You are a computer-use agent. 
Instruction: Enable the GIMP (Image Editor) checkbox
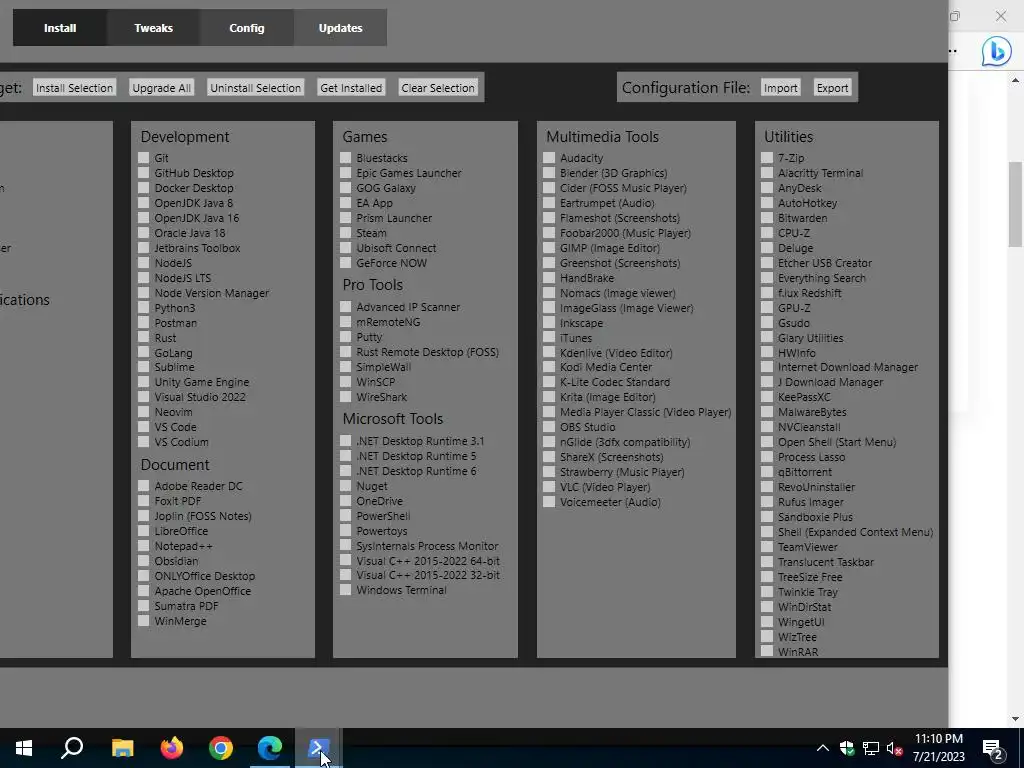tap(549, 248)
